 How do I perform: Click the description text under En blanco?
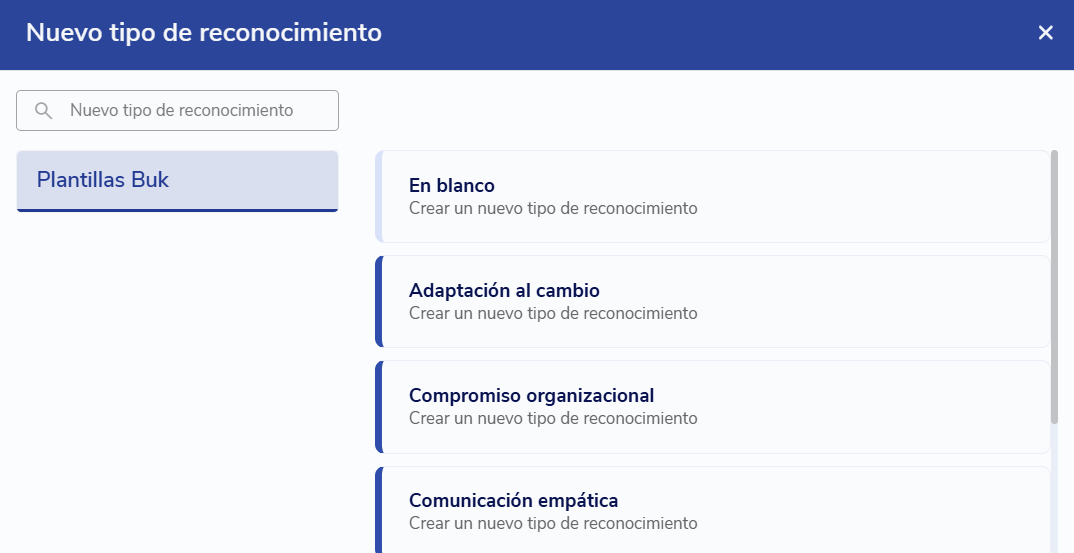[553, 209]
